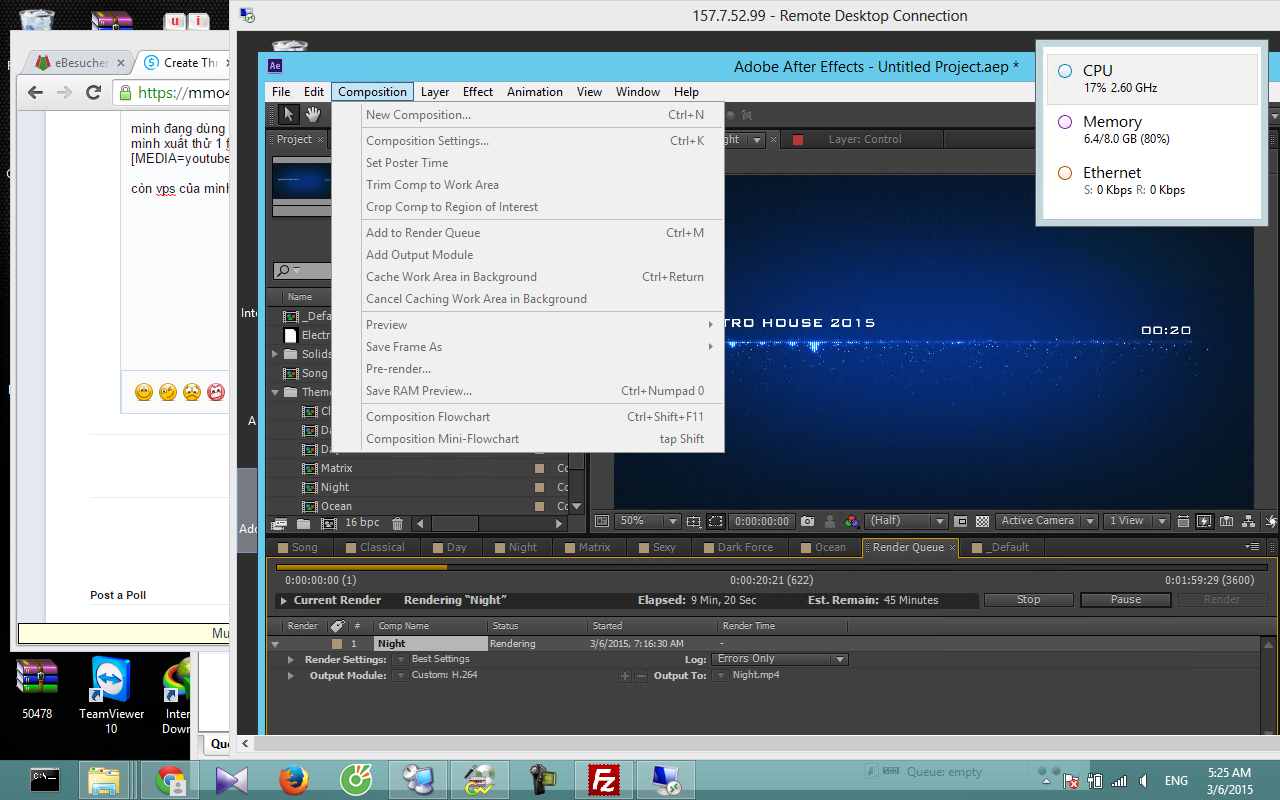Click the label tag column icon
This screenshot has width=1280, height=800.
[x=337, y=626]
